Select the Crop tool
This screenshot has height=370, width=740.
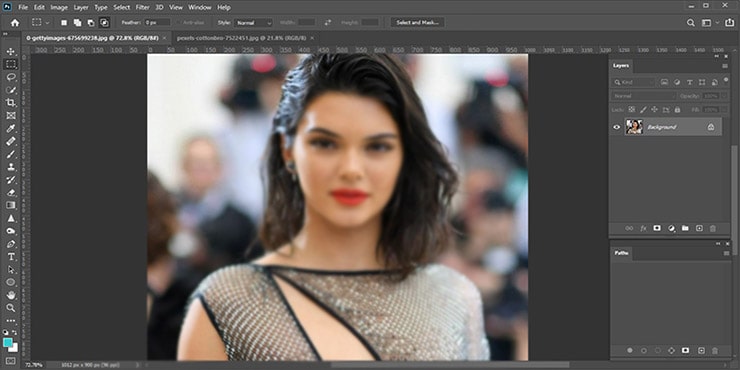(11, 102)
